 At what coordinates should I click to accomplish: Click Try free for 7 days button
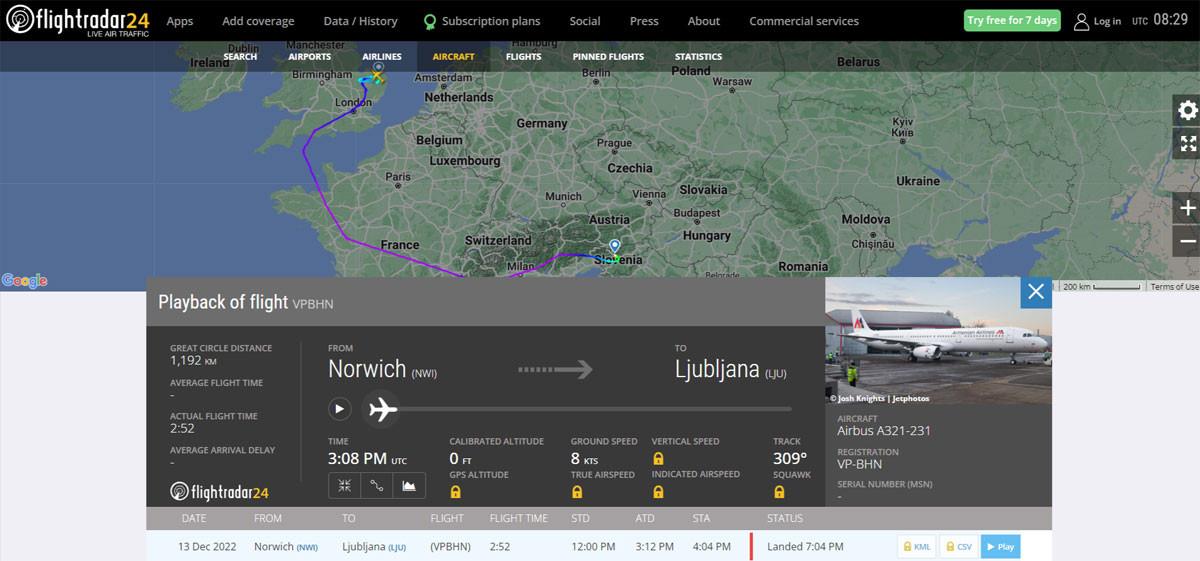coord(1011,20)
